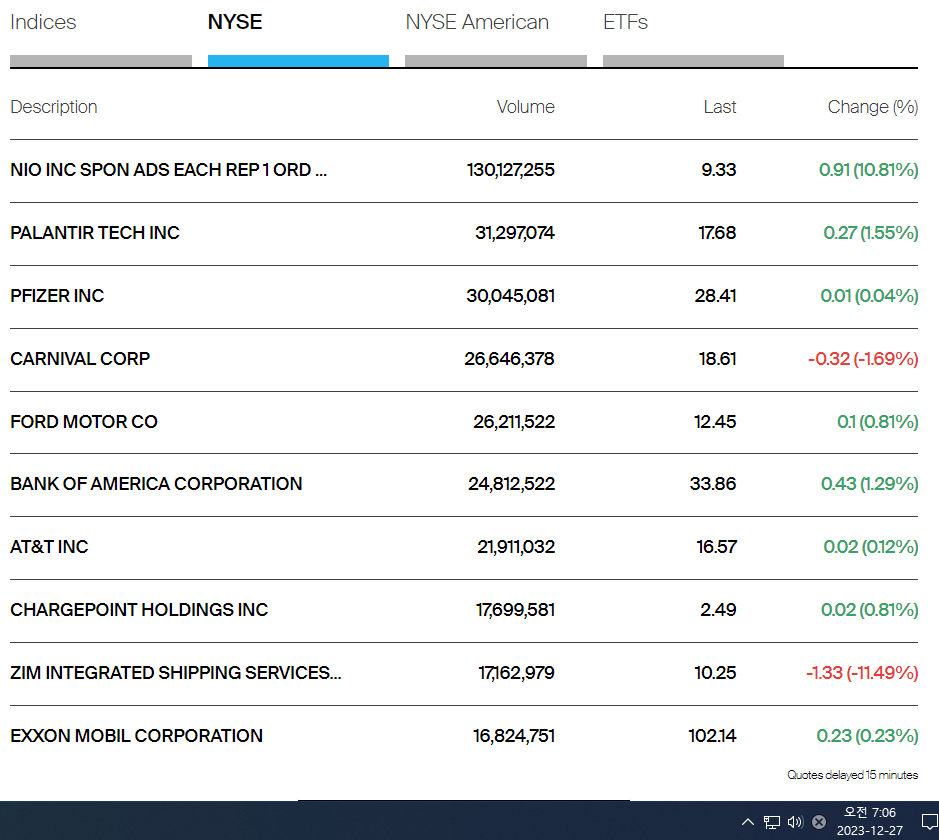
Task: Click the Last column header
Action: click(x=719, y=107)
